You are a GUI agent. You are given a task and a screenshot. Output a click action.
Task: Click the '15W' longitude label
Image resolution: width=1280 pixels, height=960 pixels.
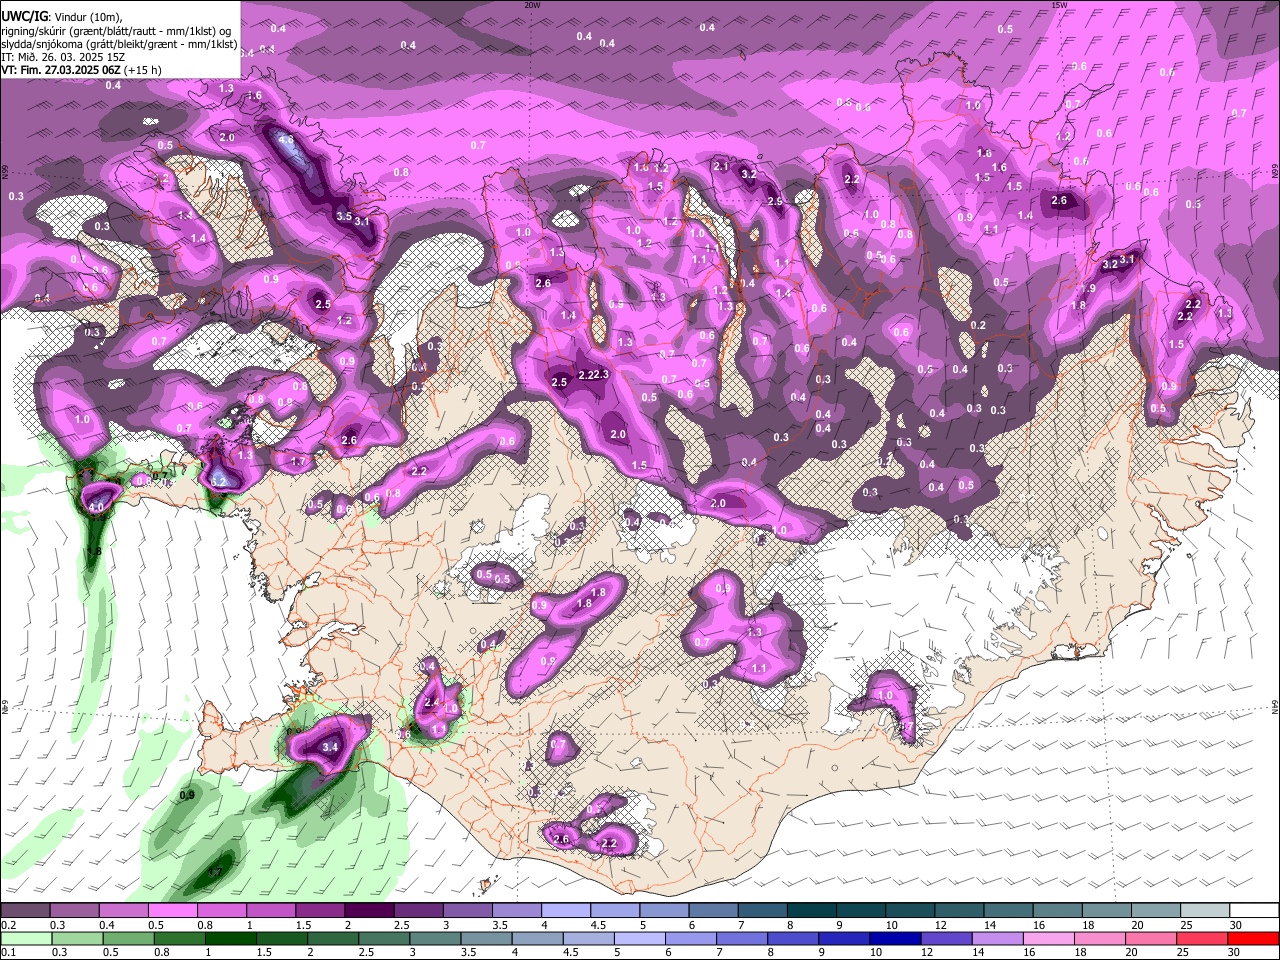click(1059, 5)
